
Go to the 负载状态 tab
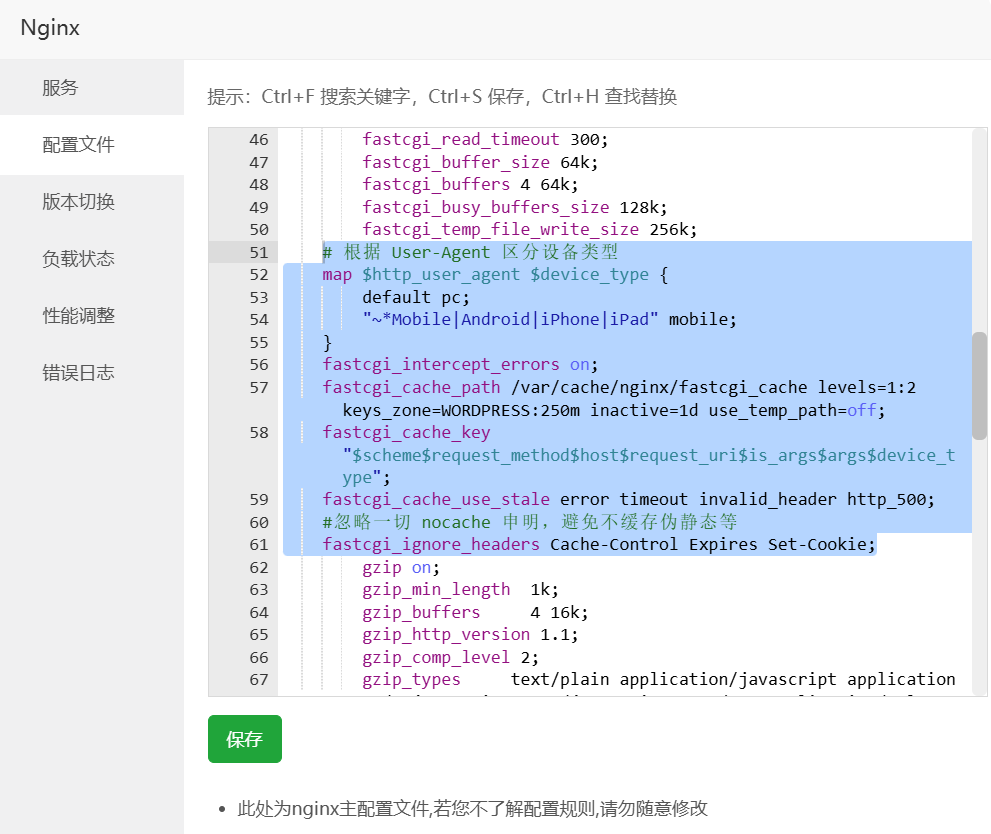coord(78,259)
